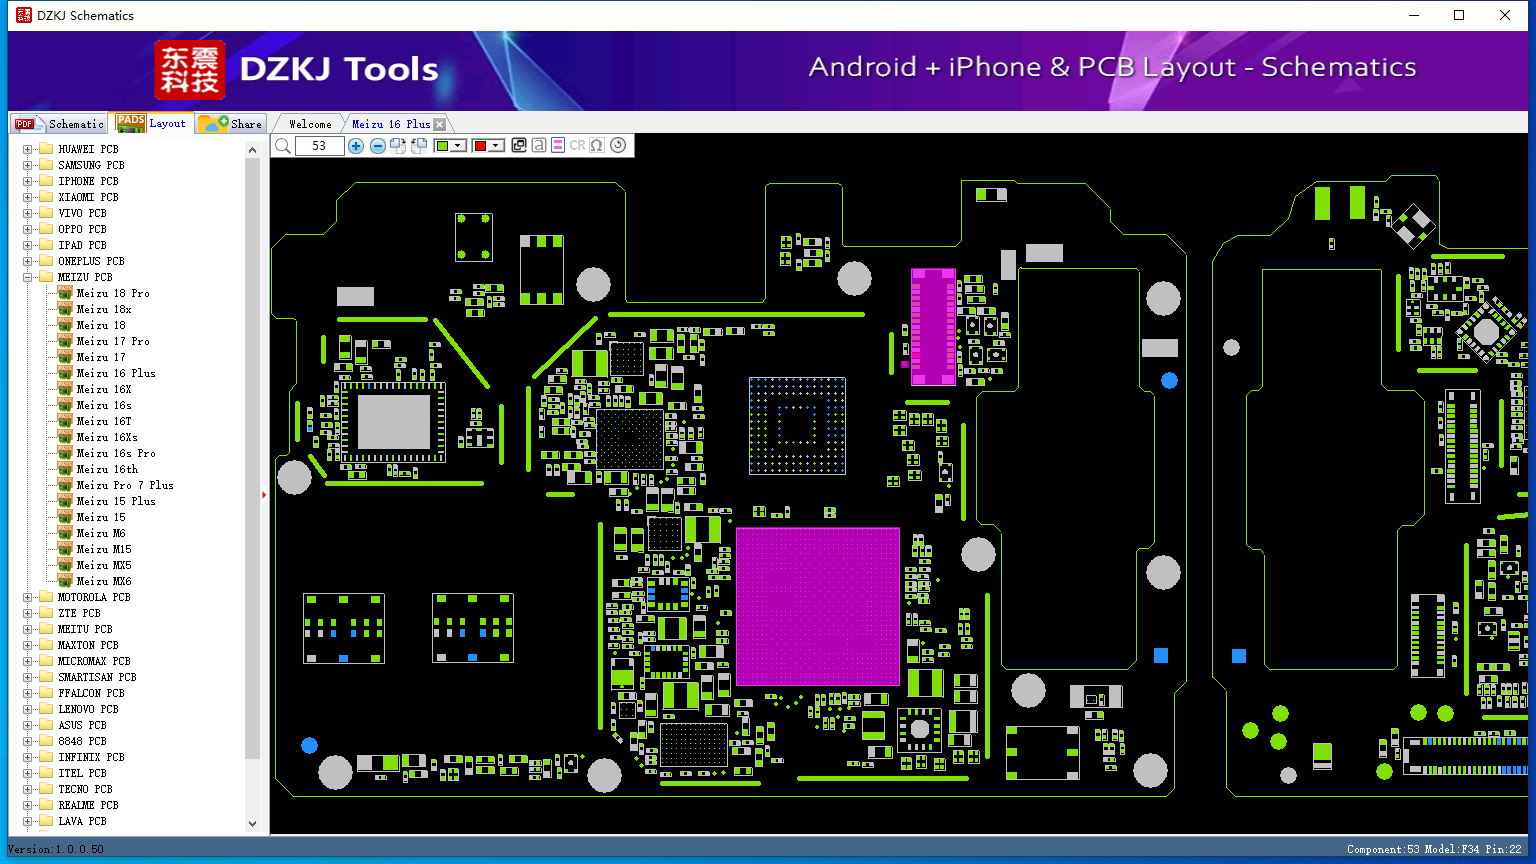Expand the MOTOROLA PCB folder
Viewport: 1536px width, 864px height.
[28, 597]
